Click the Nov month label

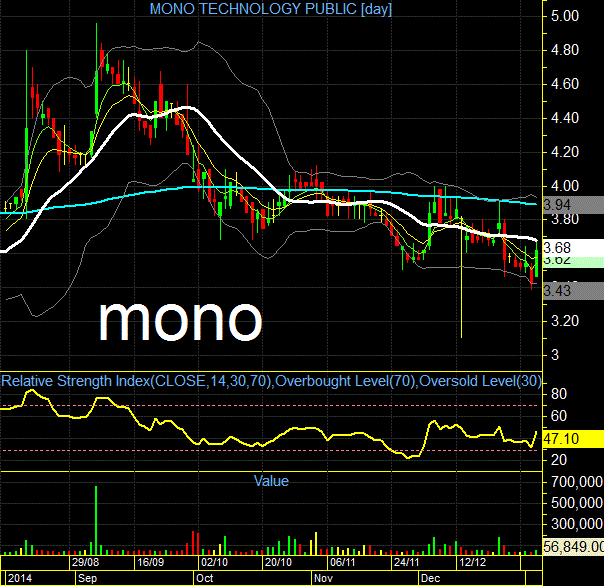pos(323,578)
